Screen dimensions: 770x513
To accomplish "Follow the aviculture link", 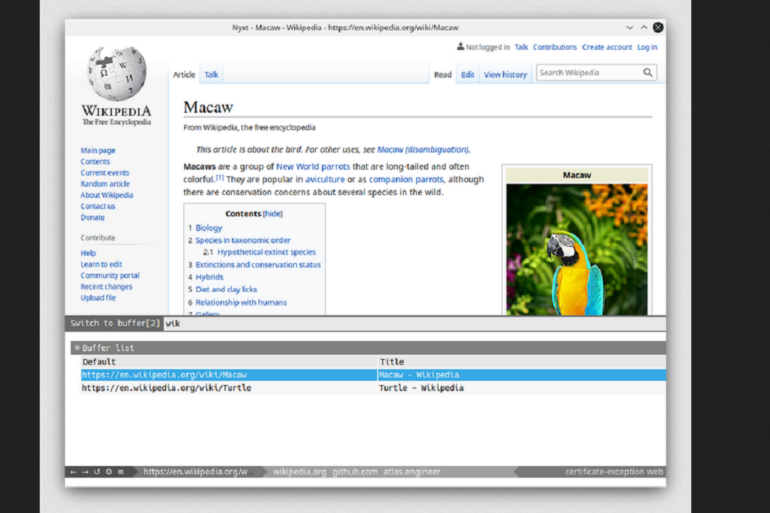I will pyautogui.click(x=325, y=180).
